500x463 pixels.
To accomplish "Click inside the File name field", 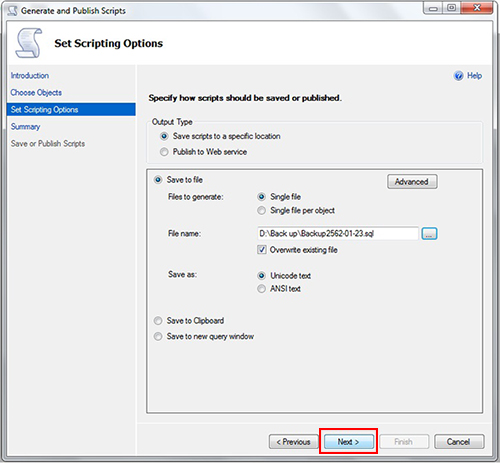I will (x=338, y=234).
